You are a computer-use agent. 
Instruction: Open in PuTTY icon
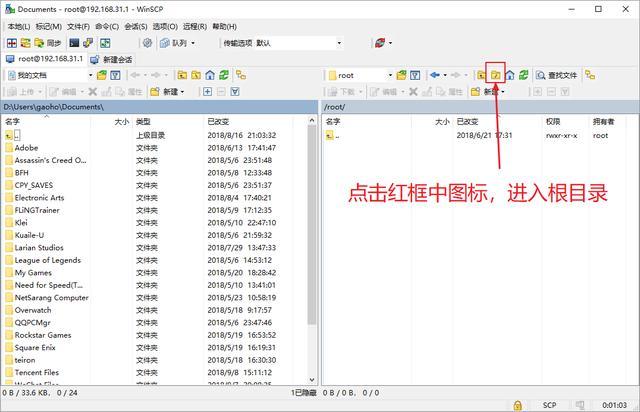point(88,43)
